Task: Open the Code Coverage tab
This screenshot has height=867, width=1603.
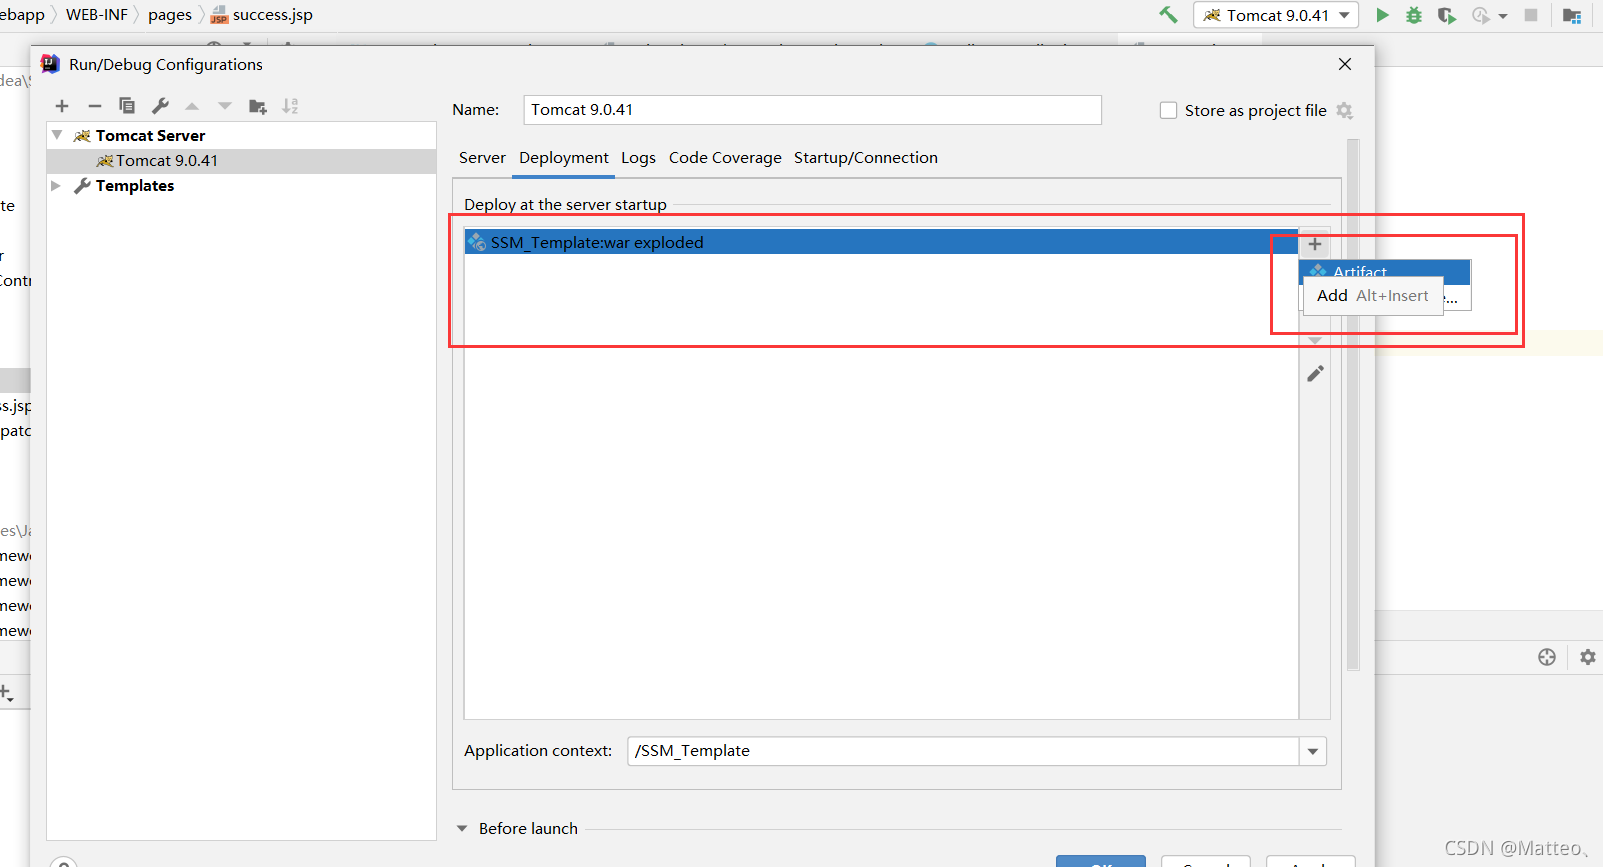Action: pyautogui.click(x=725, y=158)
